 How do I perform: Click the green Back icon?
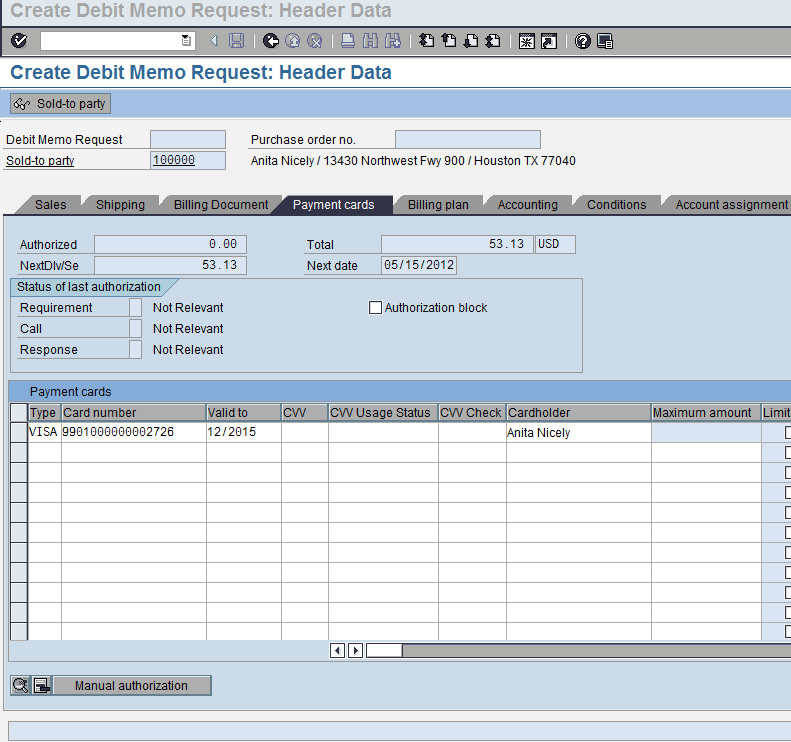(x=271, y=41)
